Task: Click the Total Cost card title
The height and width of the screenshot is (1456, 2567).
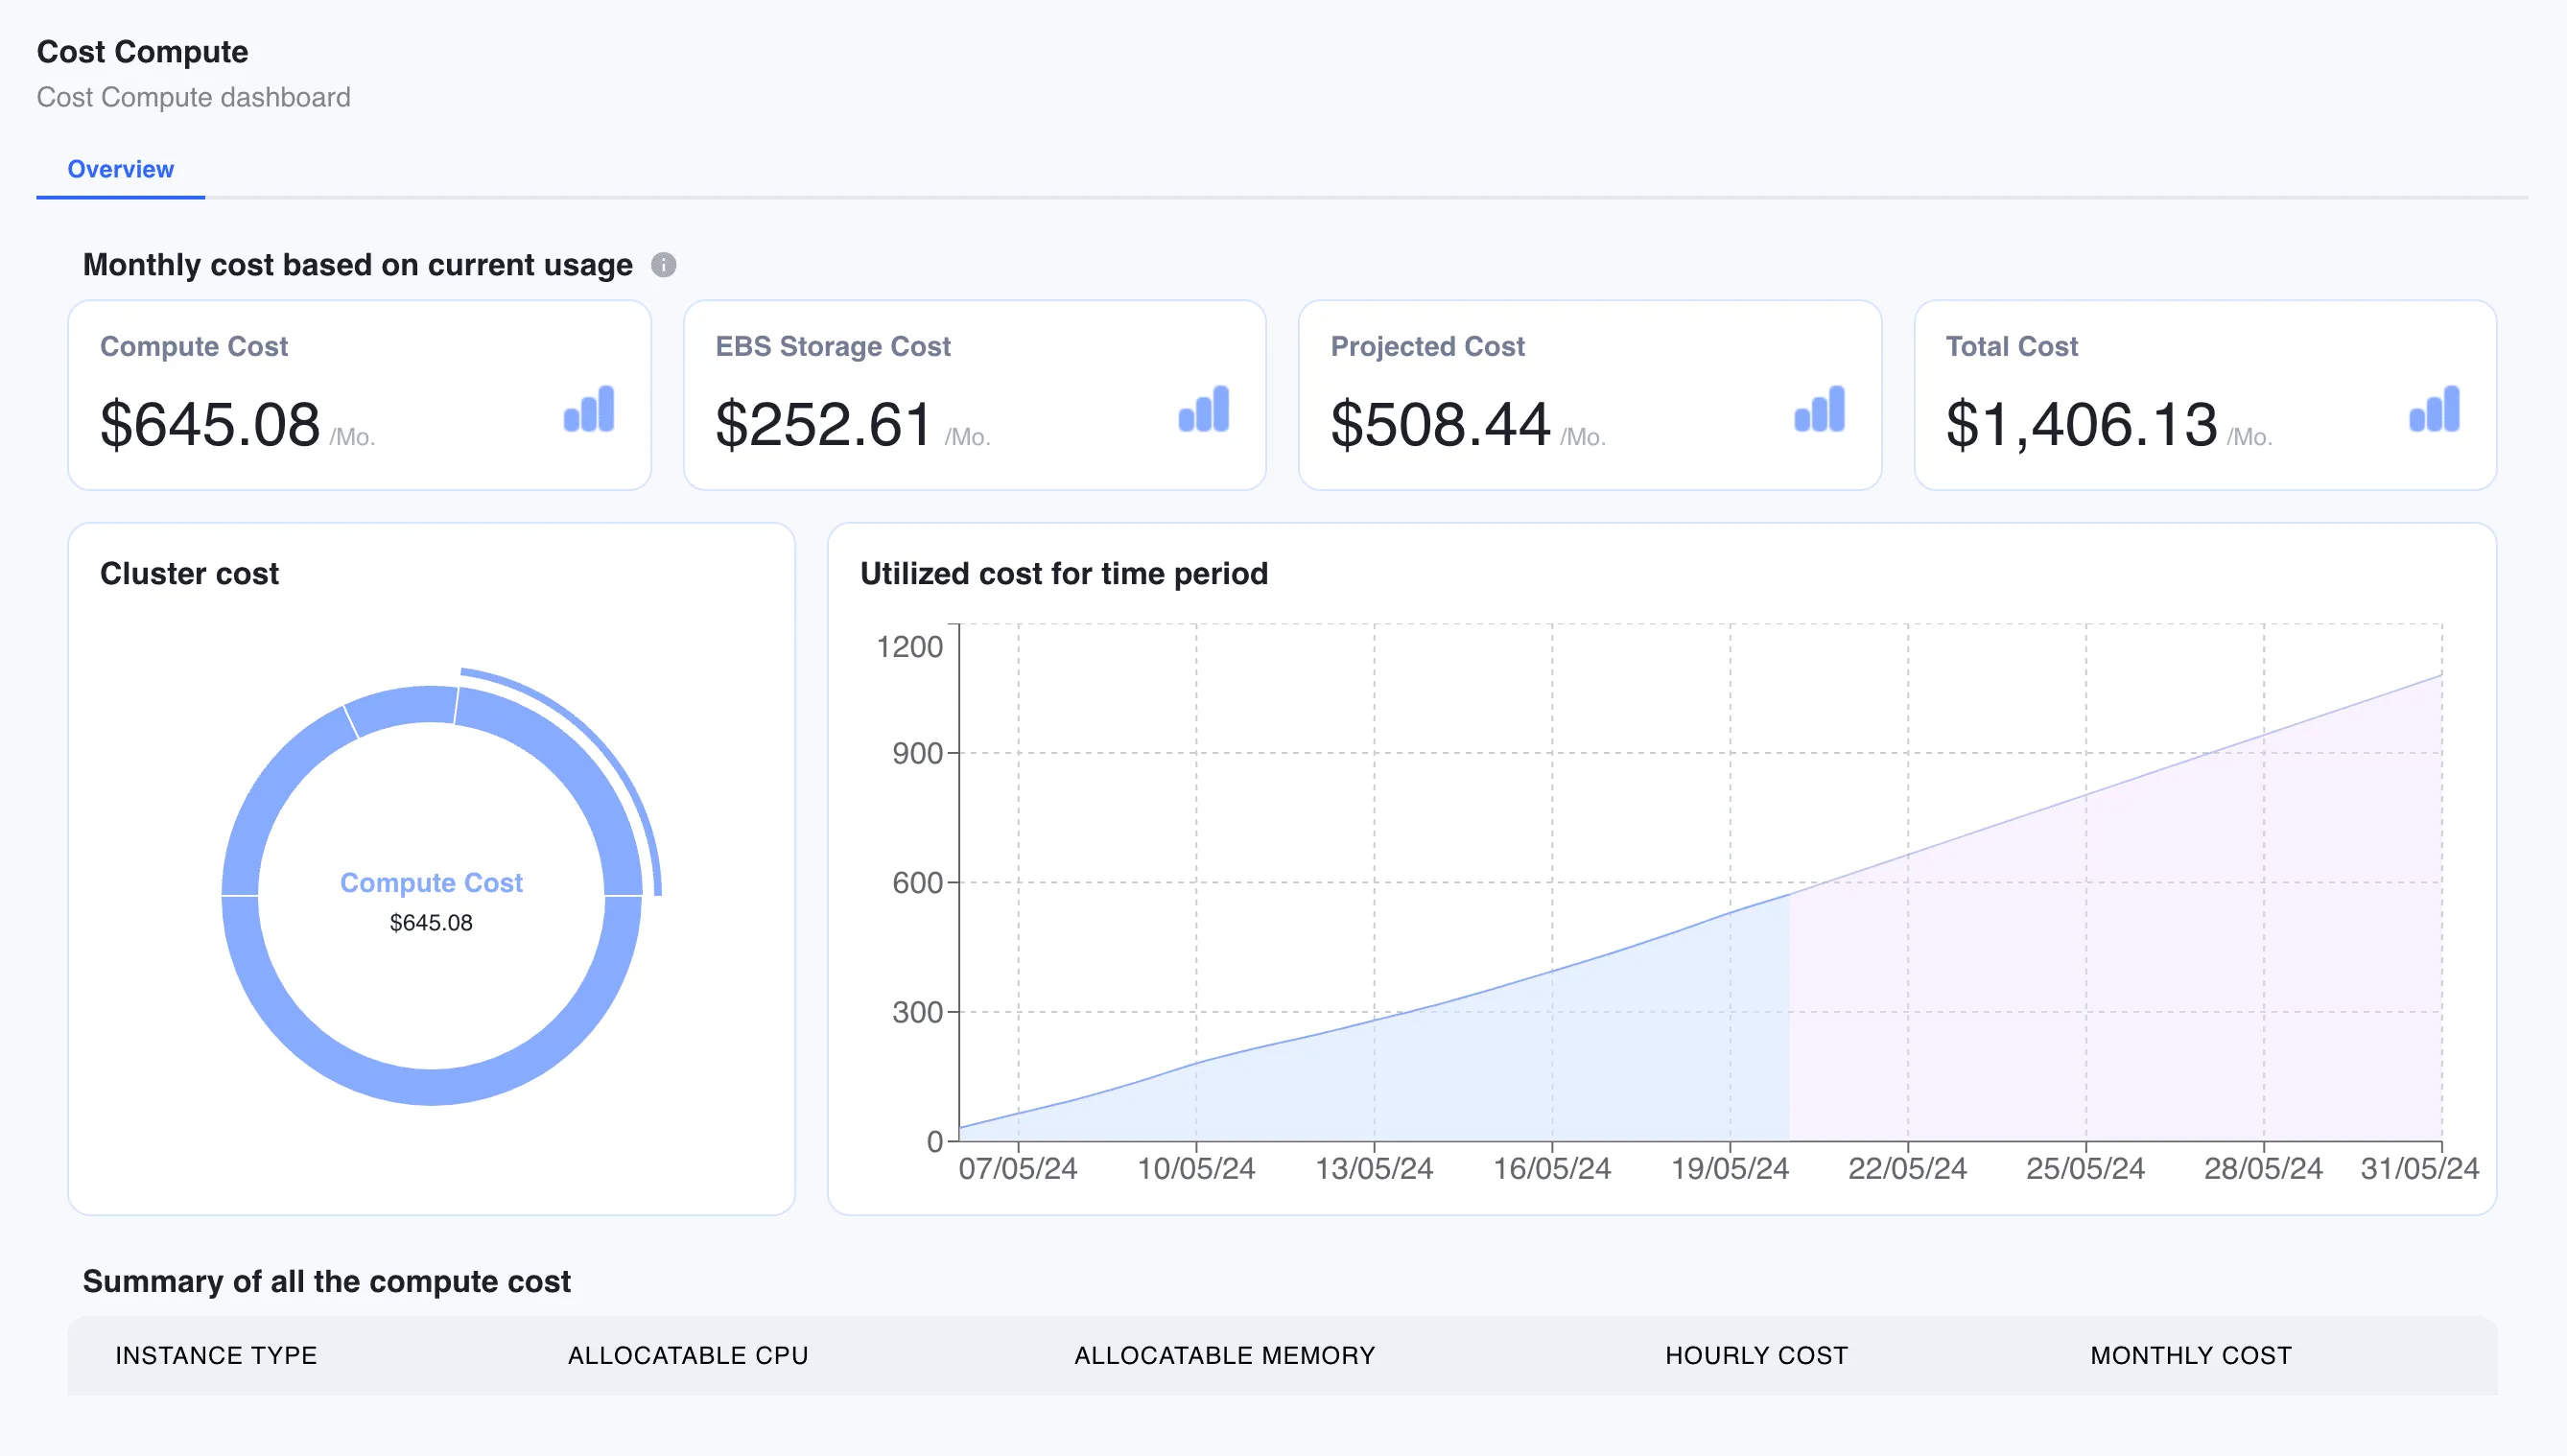Action: point(2011,346)
